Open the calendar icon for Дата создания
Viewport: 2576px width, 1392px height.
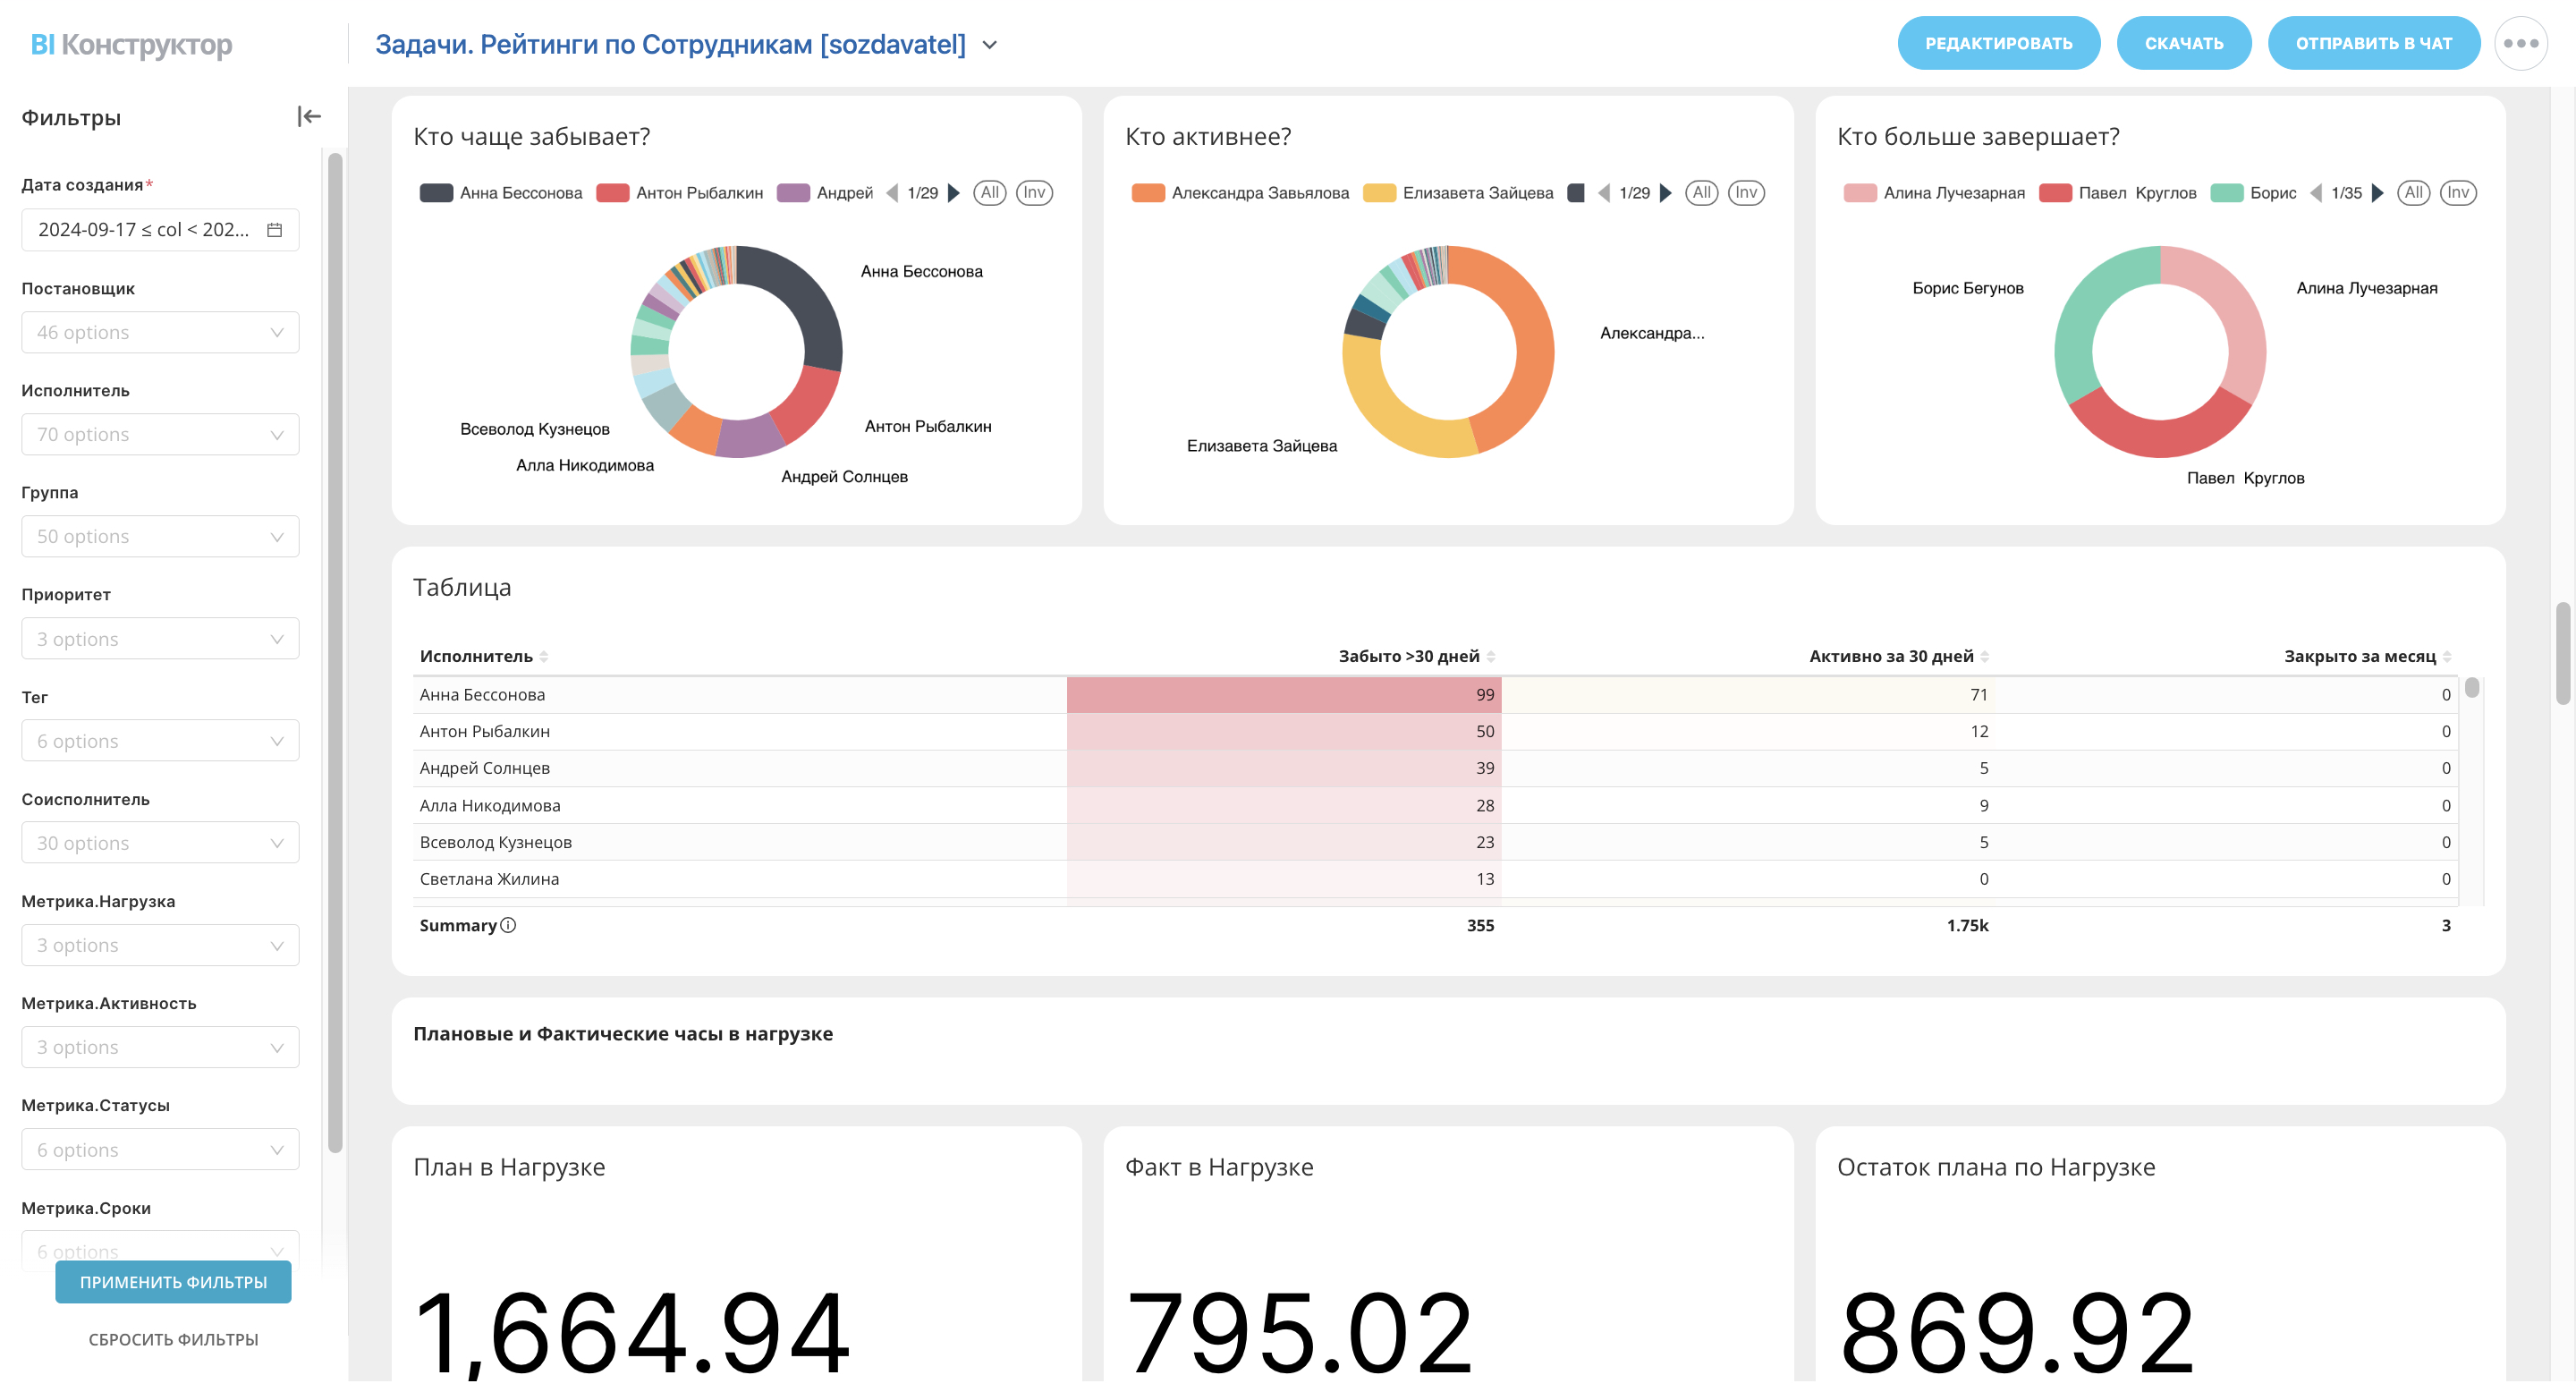(274, 230)
